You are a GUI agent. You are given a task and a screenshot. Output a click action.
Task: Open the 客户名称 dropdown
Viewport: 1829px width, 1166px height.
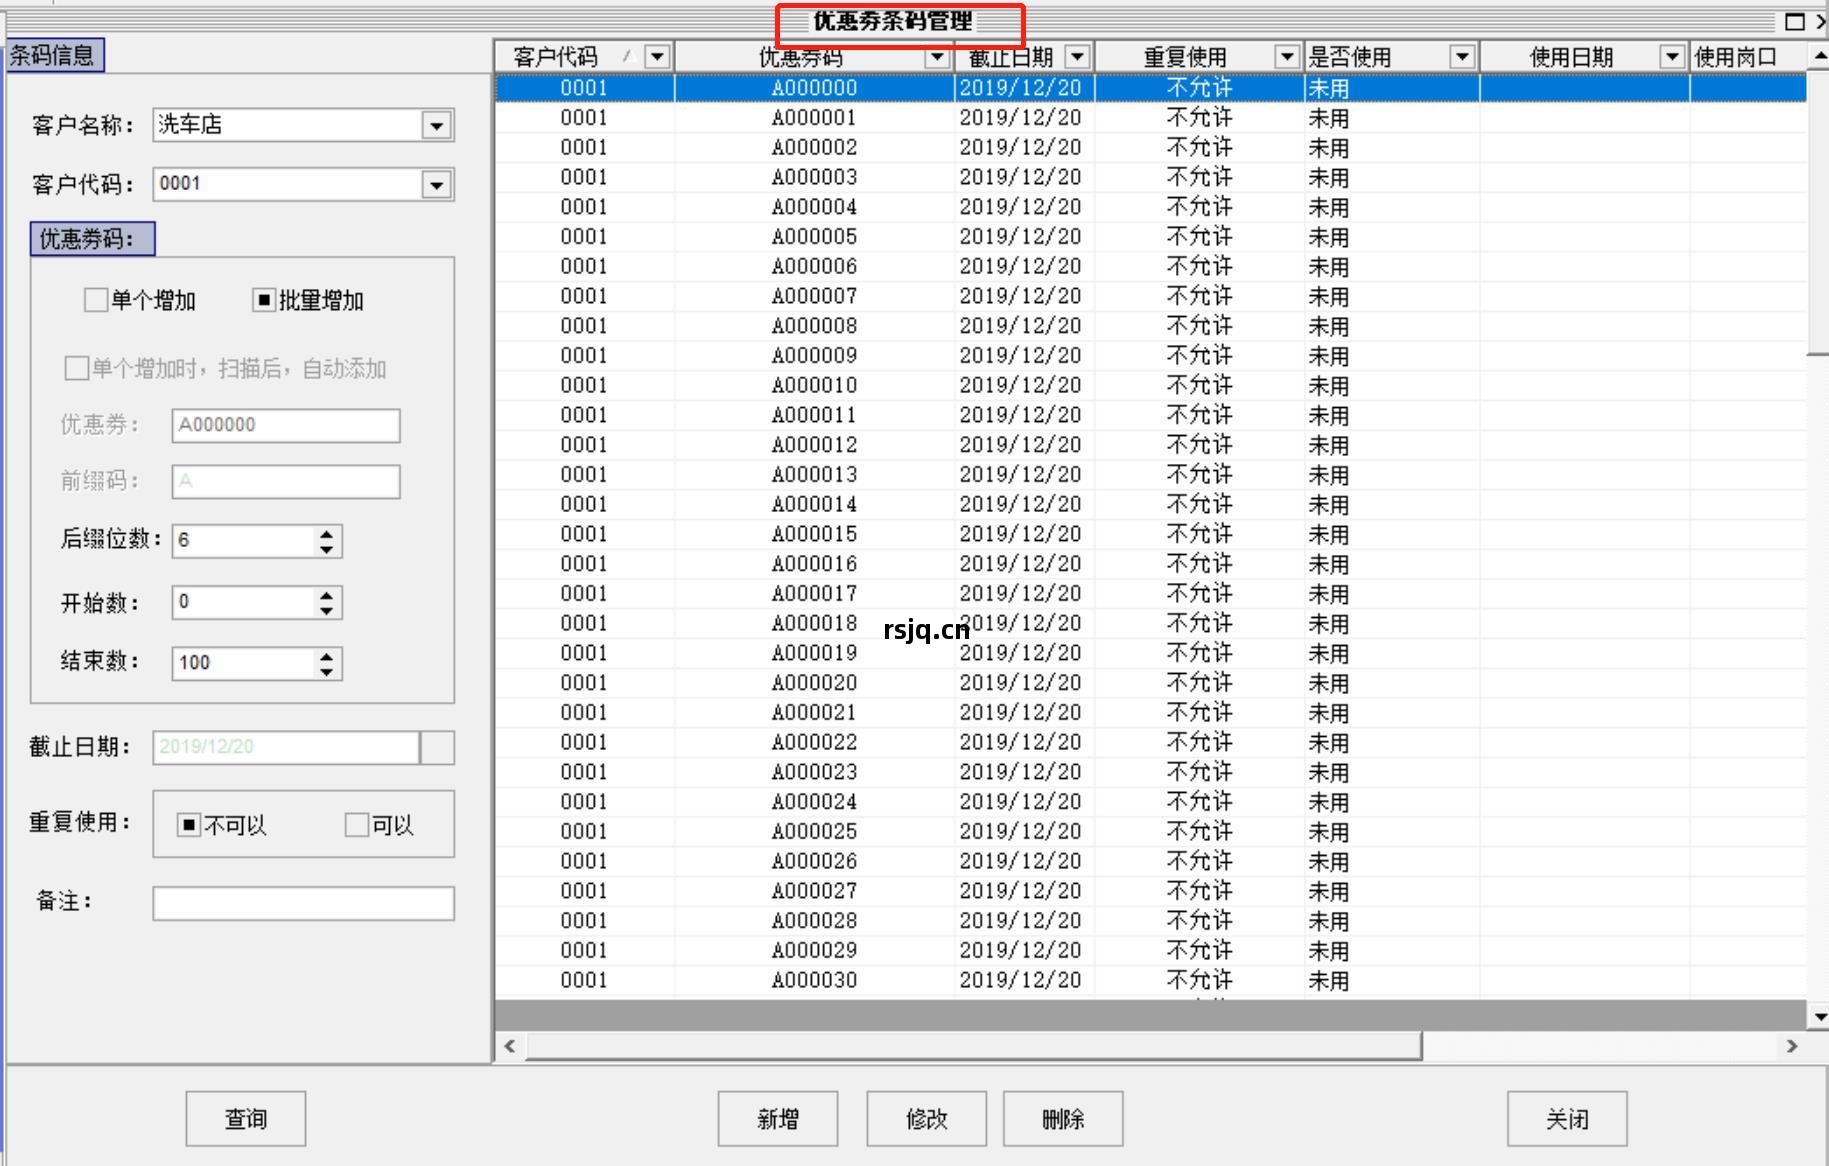pos(437,125)
